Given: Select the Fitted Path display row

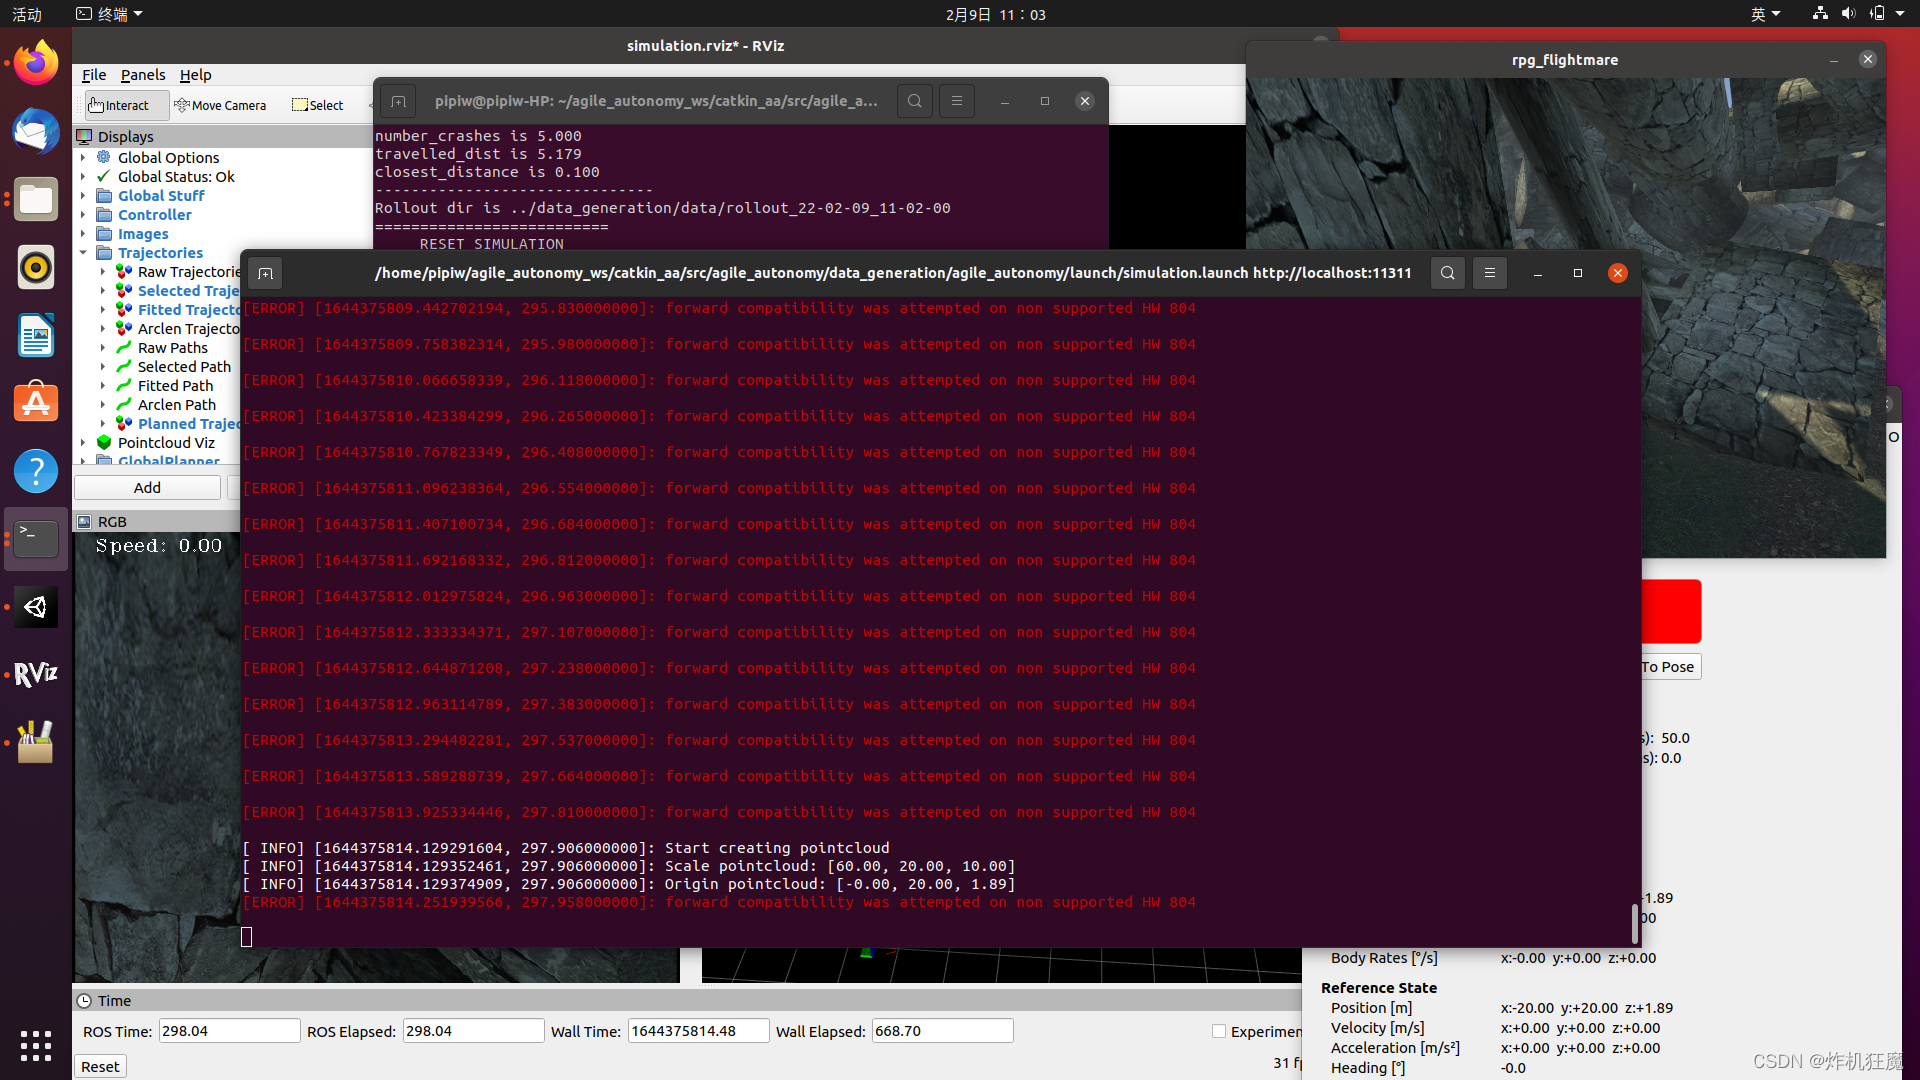Looking at the screenshot, I should coord(175,386).
